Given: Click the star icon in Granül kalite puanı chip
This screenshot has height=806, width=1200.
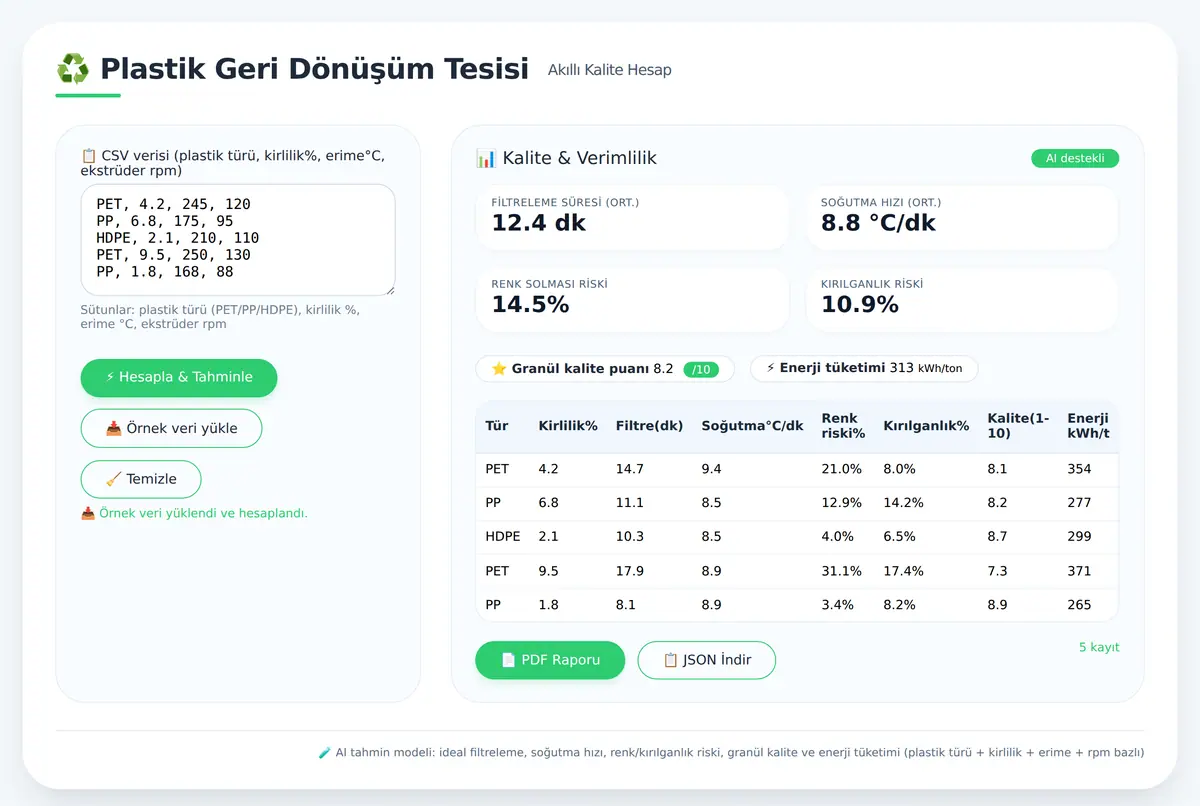Looking at the screenshot, I should click(x=499, y=369).
